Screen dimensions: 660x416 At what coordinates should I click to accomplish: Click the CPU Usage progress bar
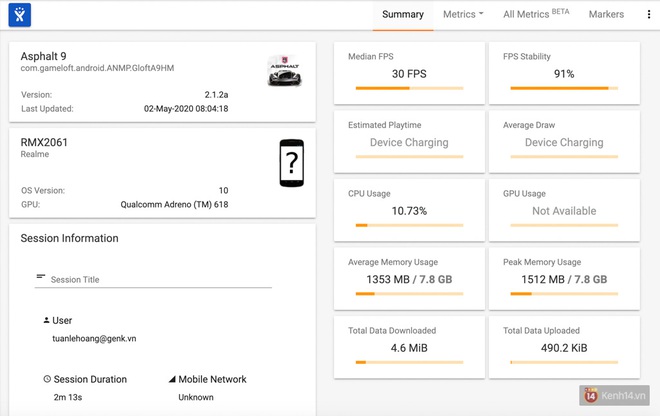(x=409, y=225)
